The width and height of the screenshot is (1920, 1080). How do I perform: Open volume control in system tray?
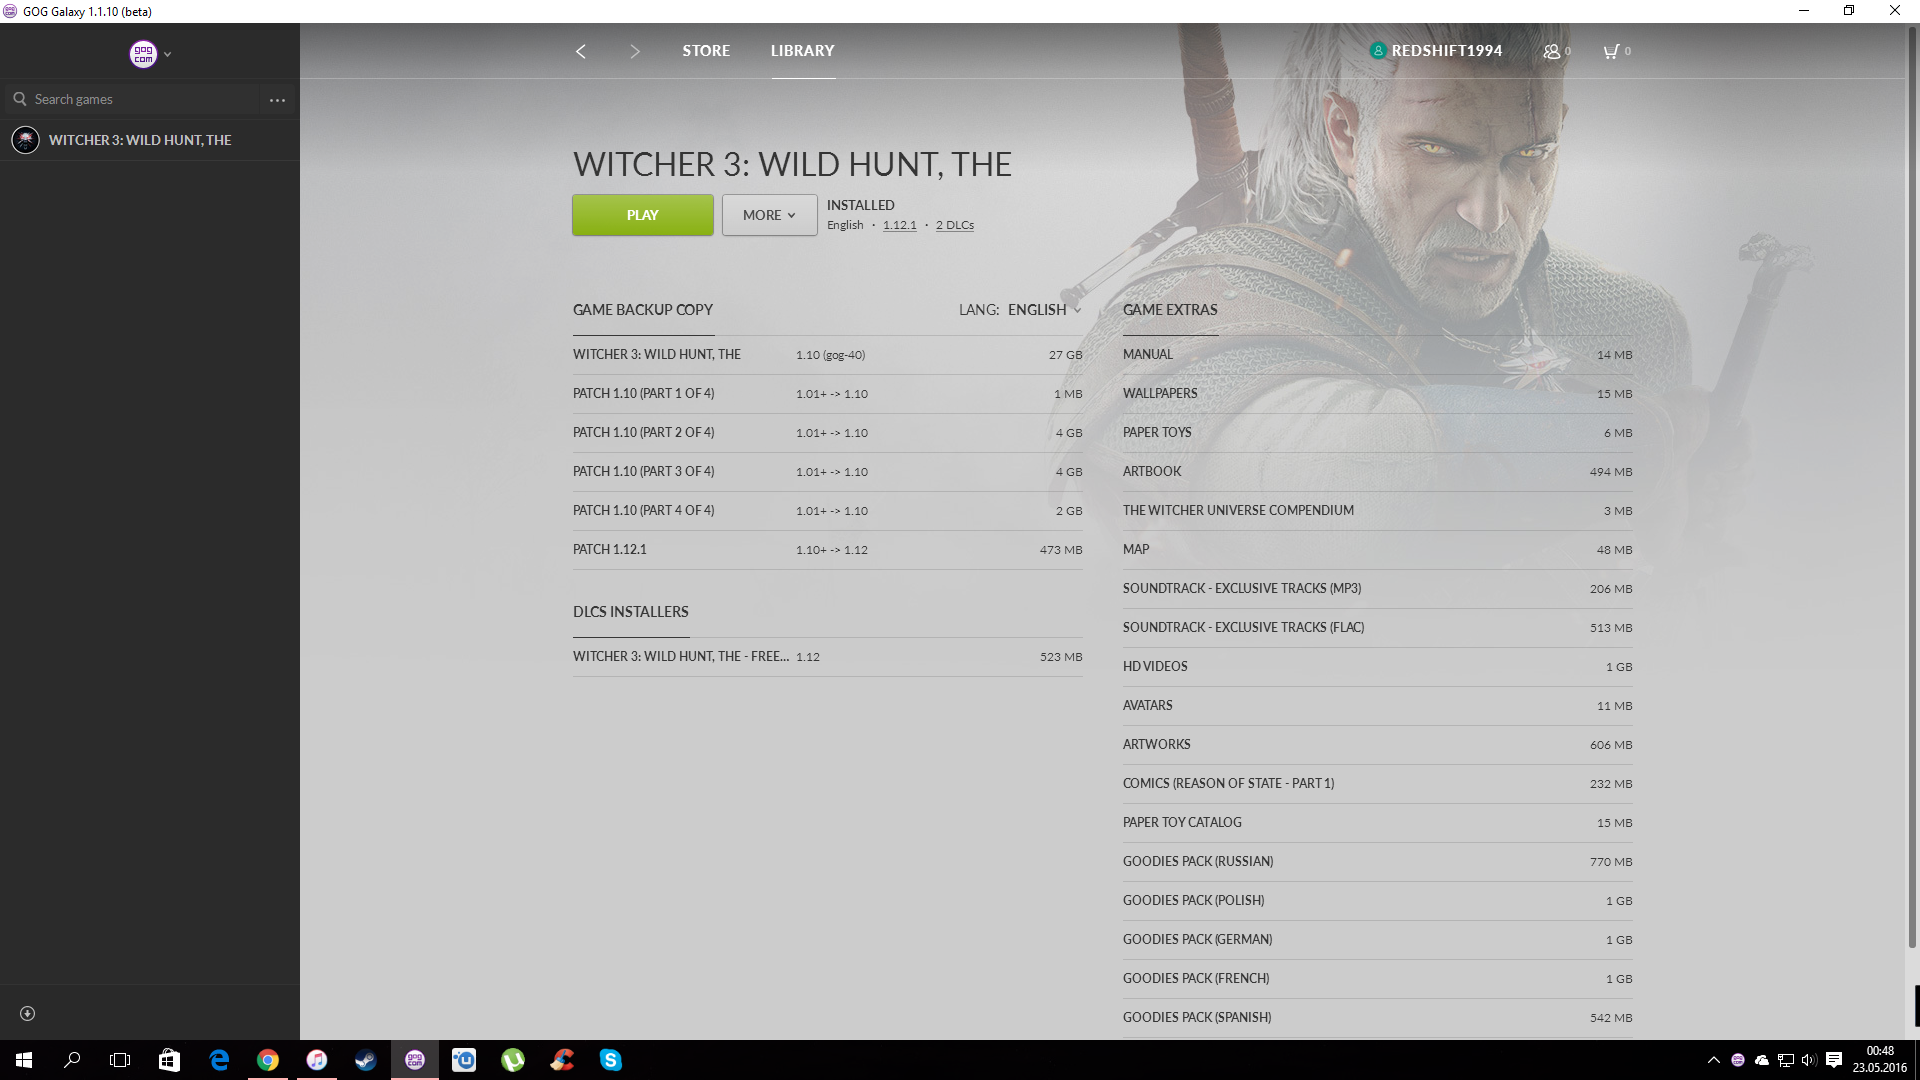[1808, 1060]
